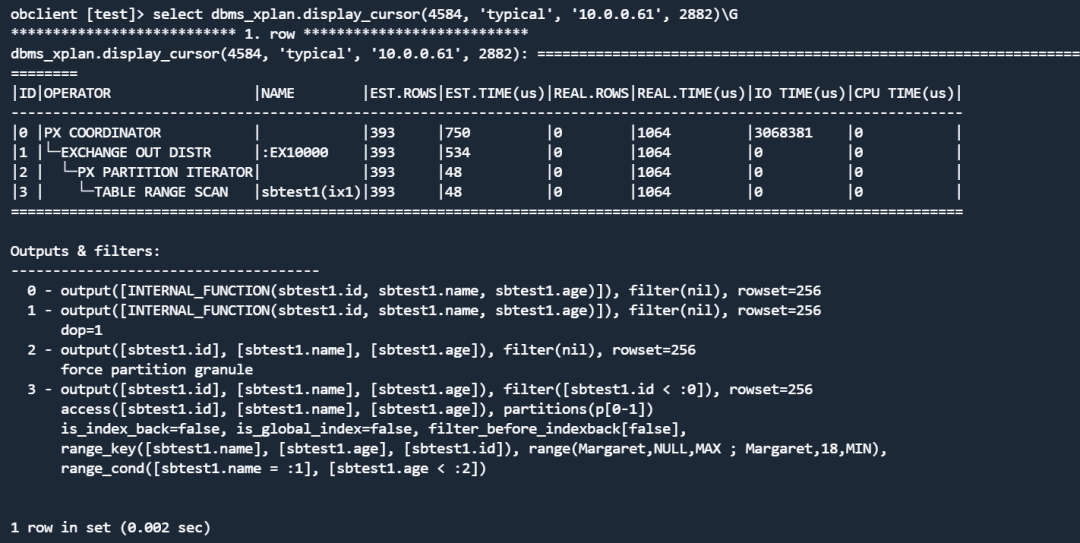Click the IO TIME(us) column header
Viewport: 1080px width, 543px height.
point(800,93)
